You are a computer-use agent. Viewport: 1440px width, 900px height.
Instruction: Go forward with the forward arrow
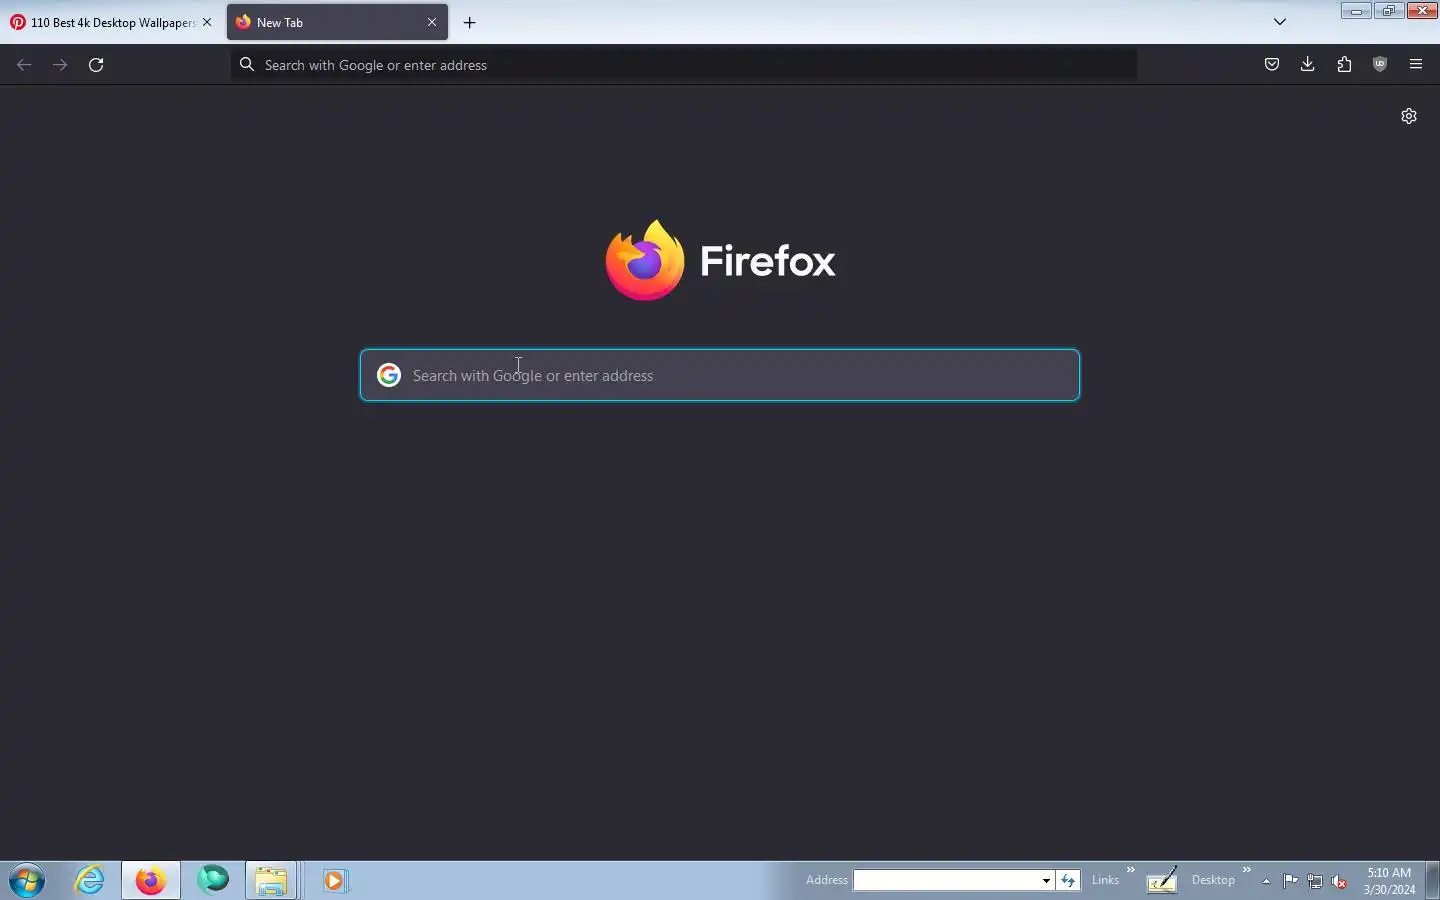tap(60, 65)
